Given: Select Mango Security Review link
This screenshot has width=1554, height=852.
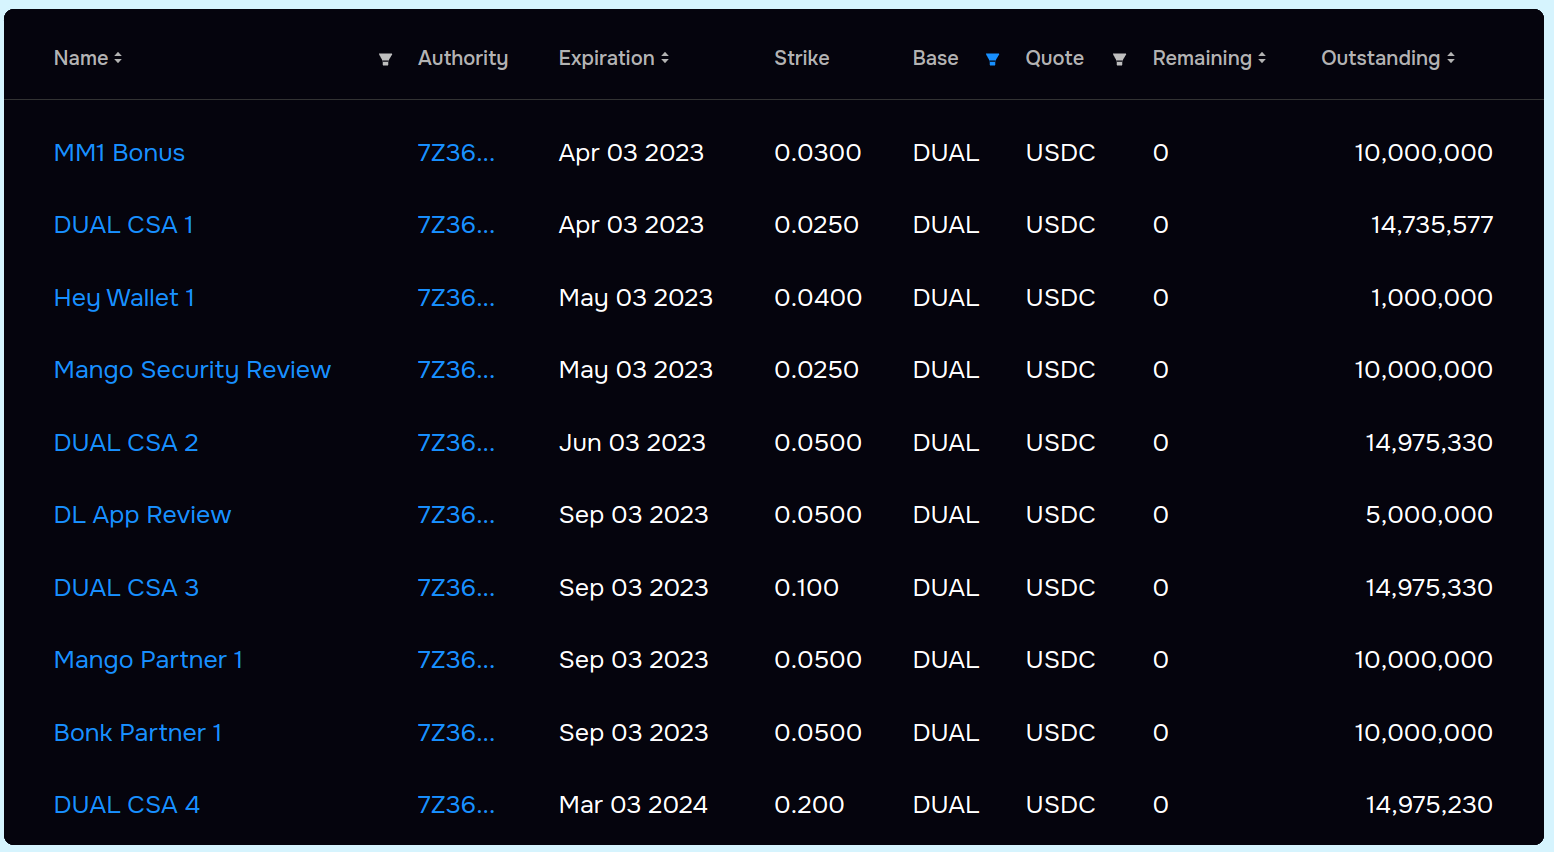Looking at the screenshot, I should (192, 370).
